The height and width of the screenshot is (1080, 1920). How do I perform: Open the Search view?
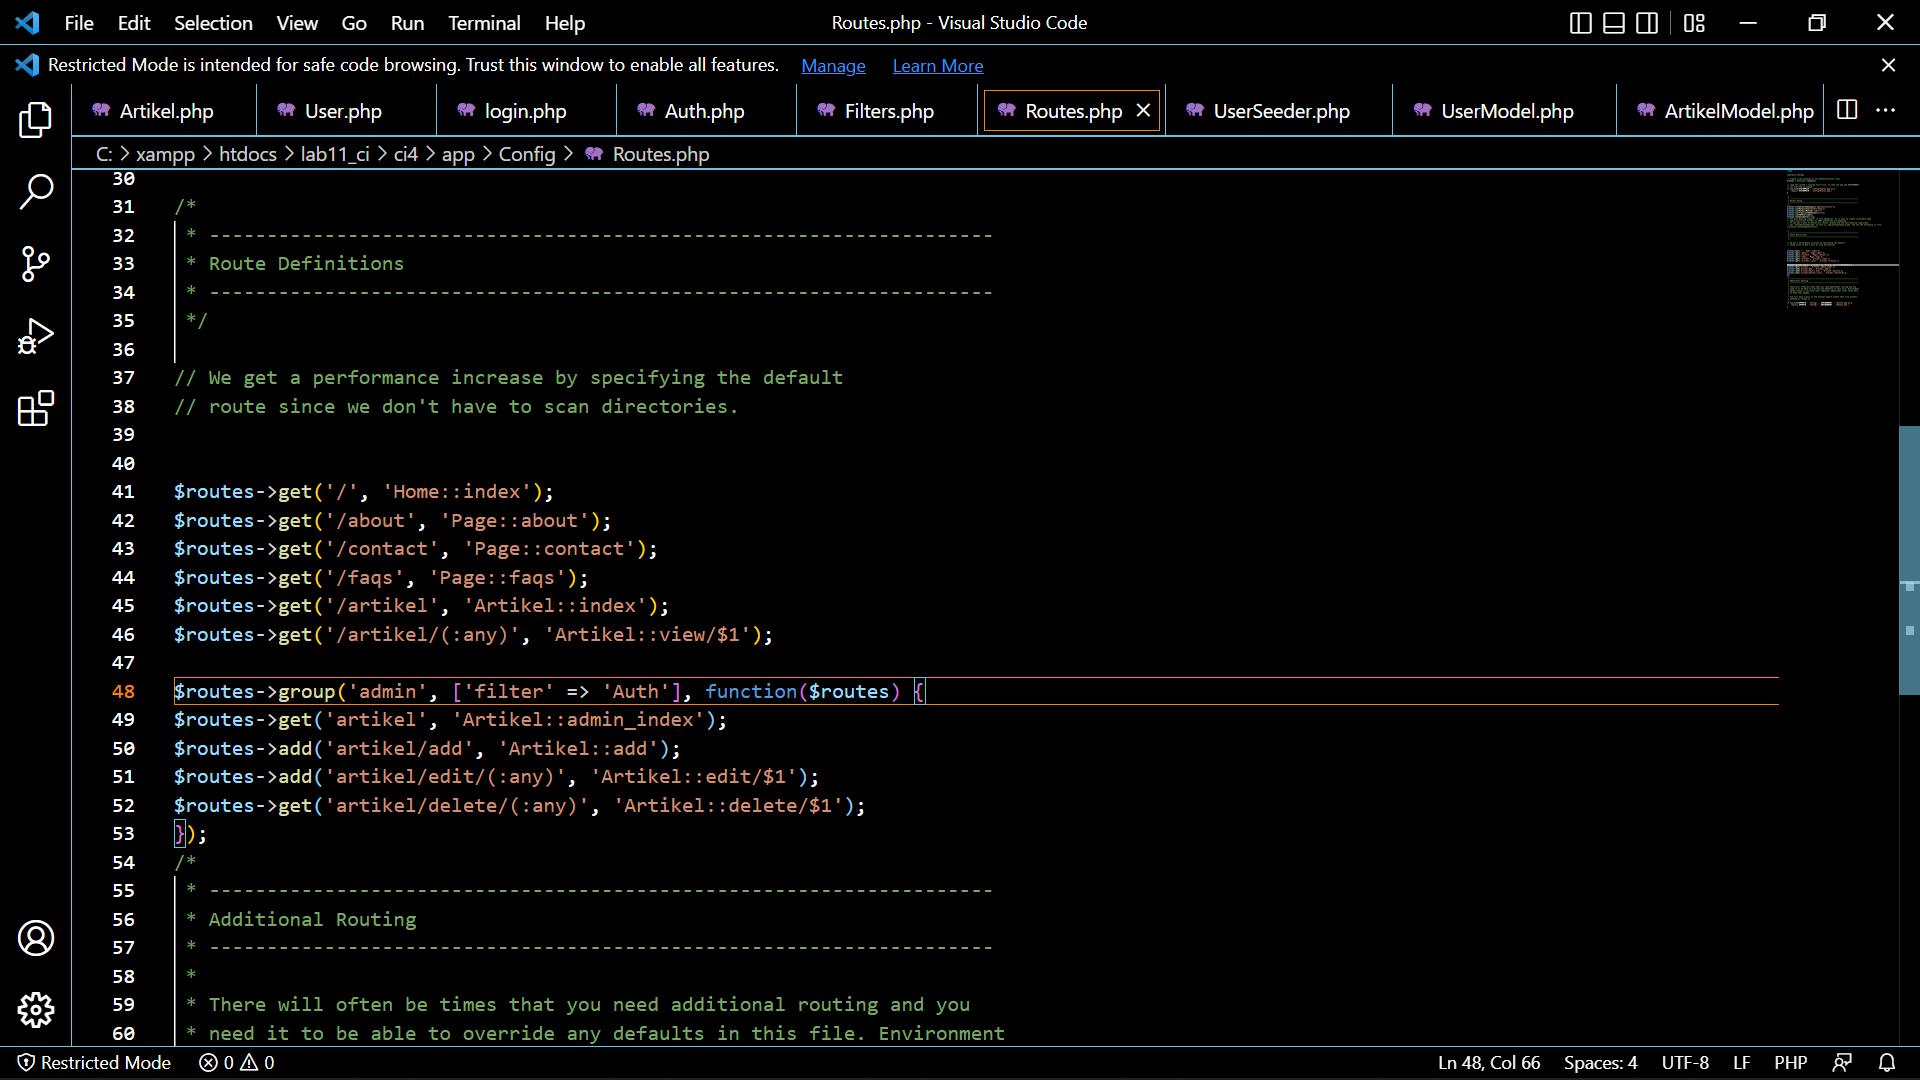coord(36,192)
